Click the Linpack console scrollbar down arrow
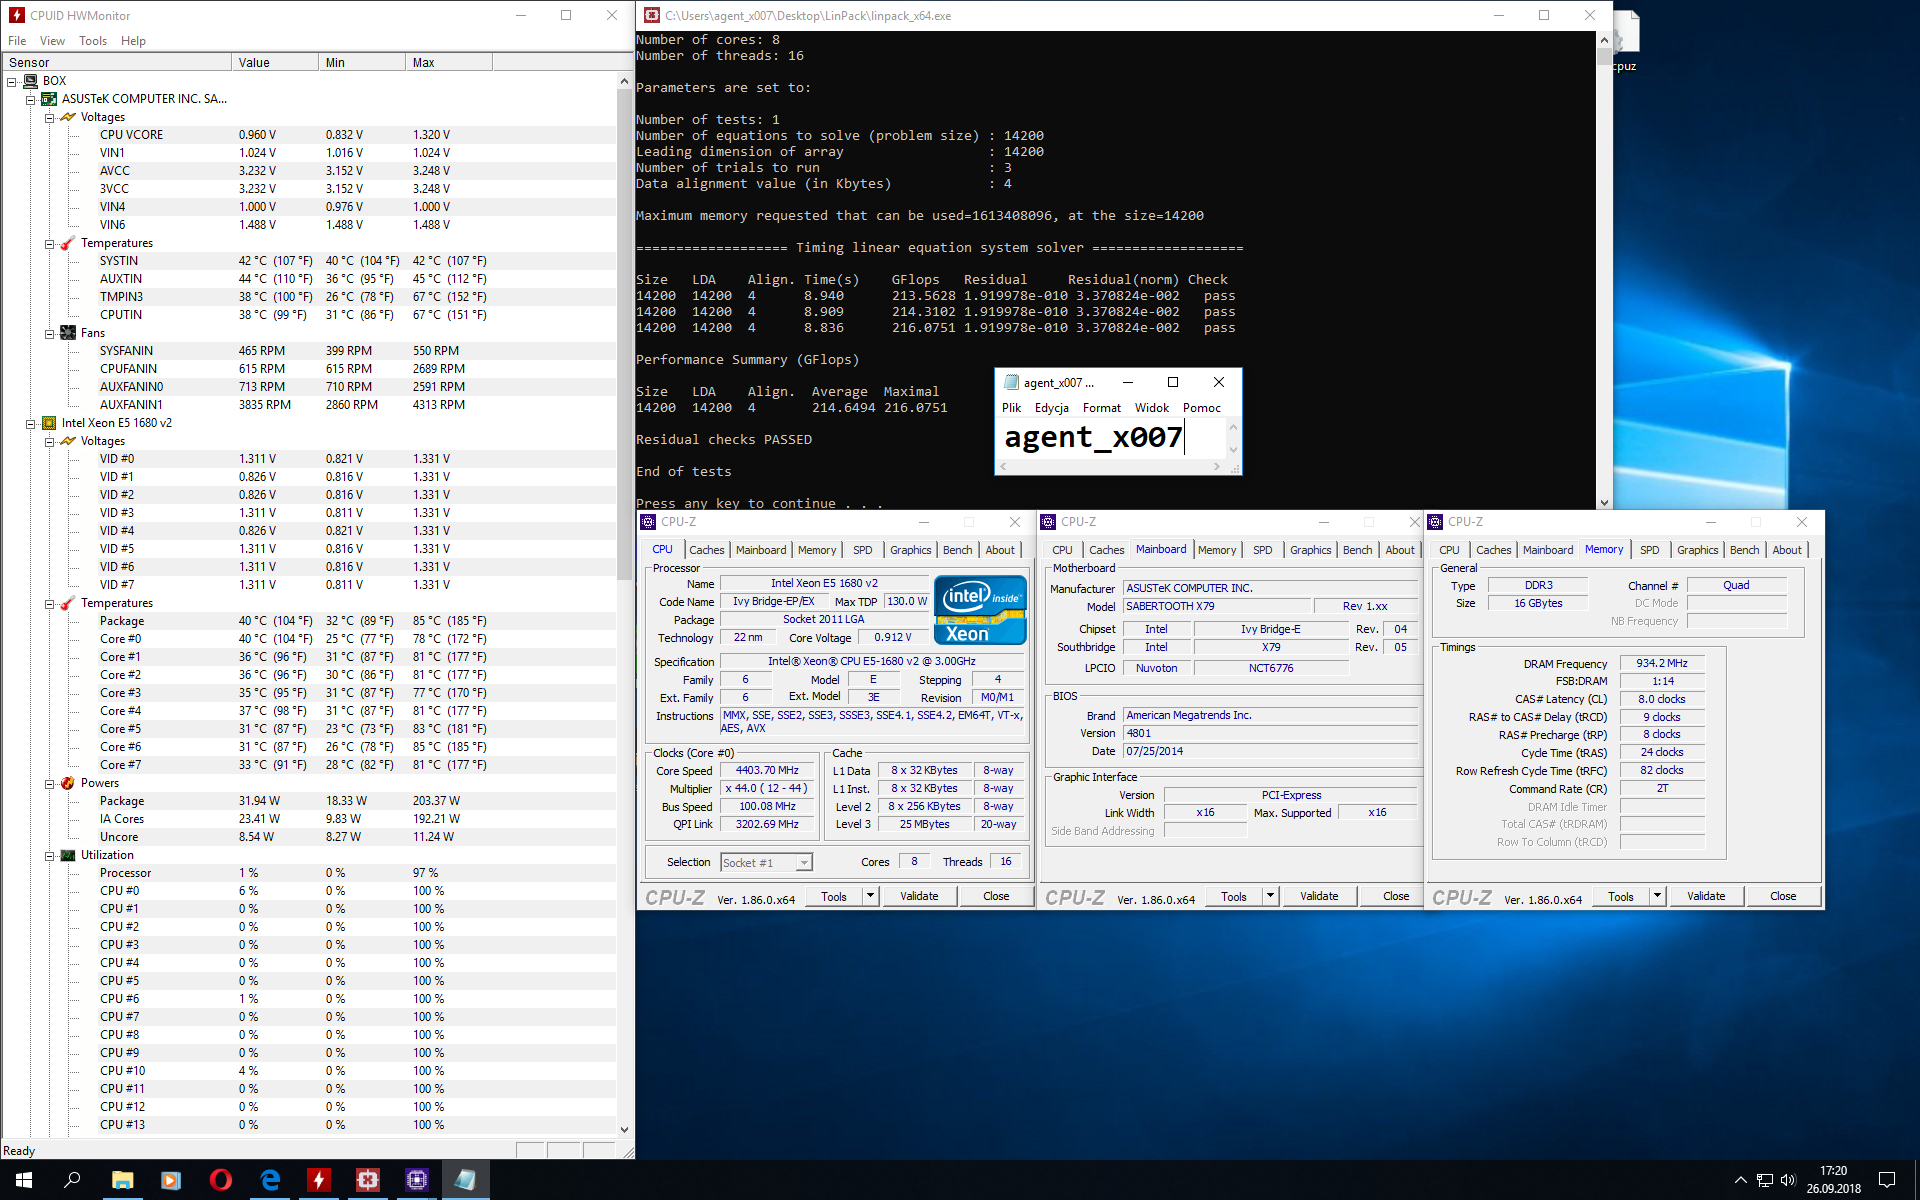The image size is (1920, 1200). 1604,503
